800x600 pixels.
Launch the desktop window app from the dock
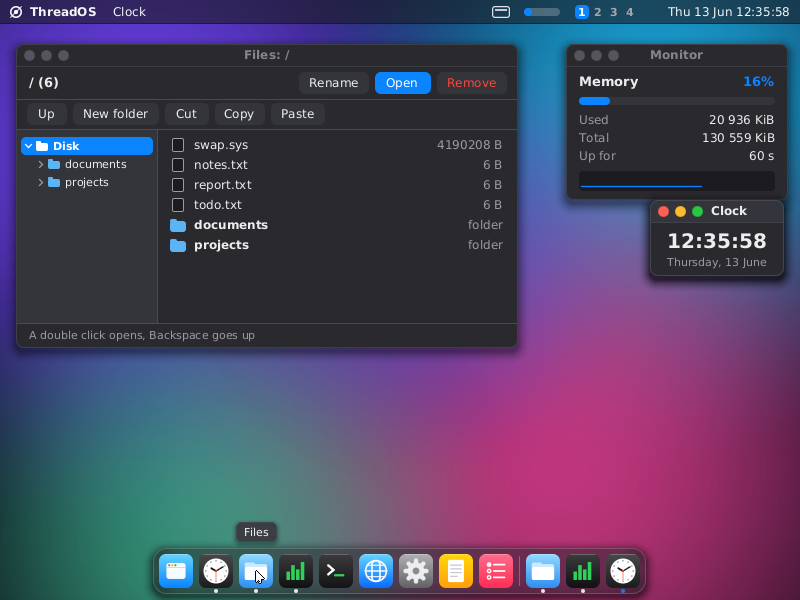point(176,571)
